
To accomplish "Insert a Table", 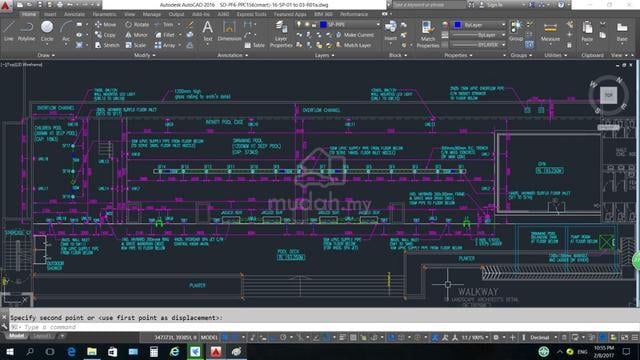I will tap(255, 45).
